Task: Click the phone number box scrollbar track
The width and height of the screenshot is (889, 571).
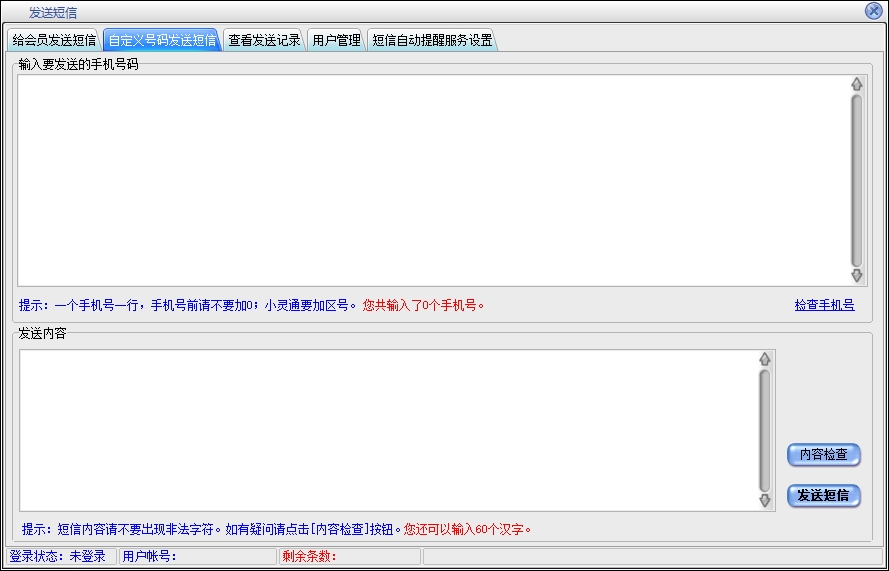Action: point(856,180)
